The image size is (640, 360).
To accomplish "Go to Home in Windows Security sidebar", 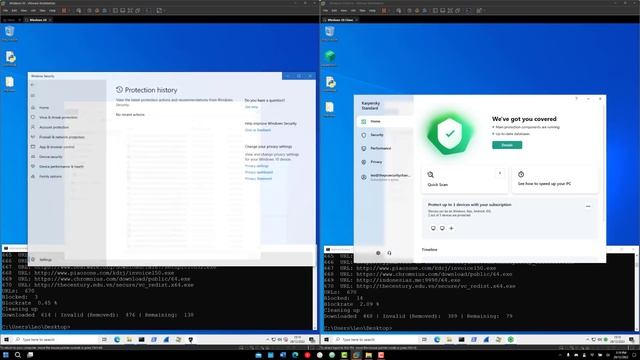I will click(x=44, y=108).
